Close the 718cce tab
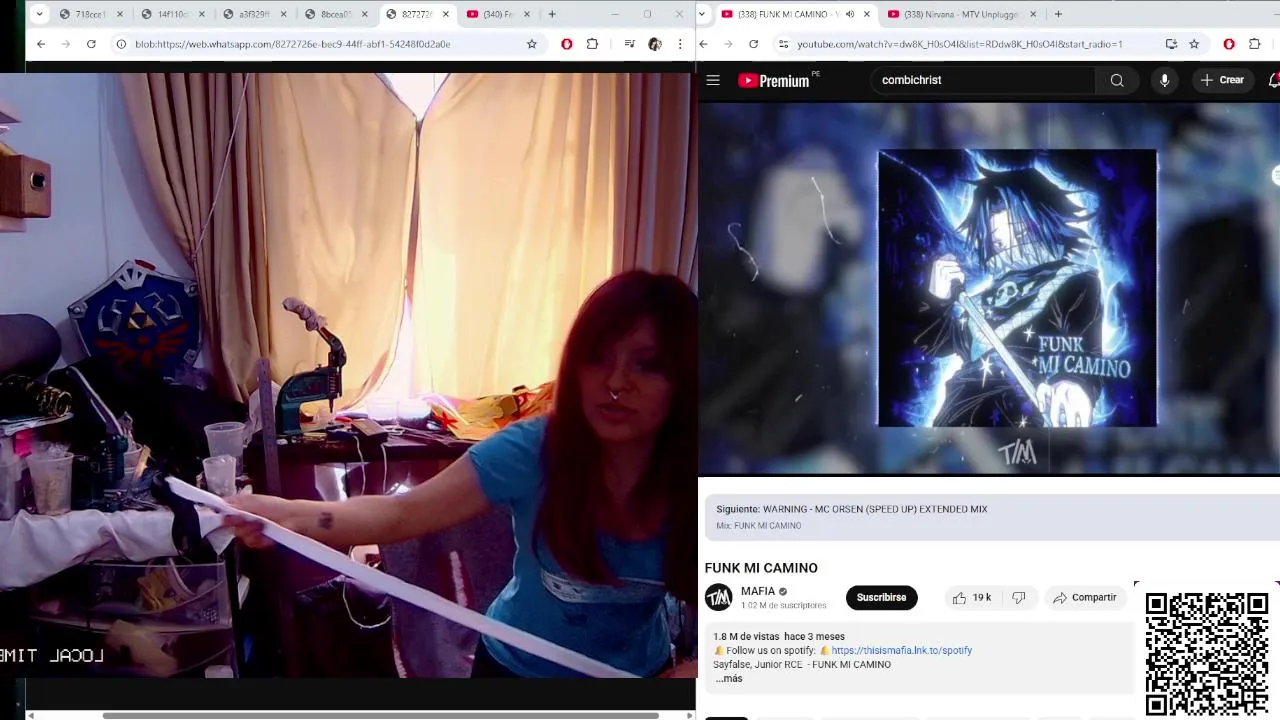Image resolution: width=1280 pixels, height=720 pixels. click(x=120, y=14)
